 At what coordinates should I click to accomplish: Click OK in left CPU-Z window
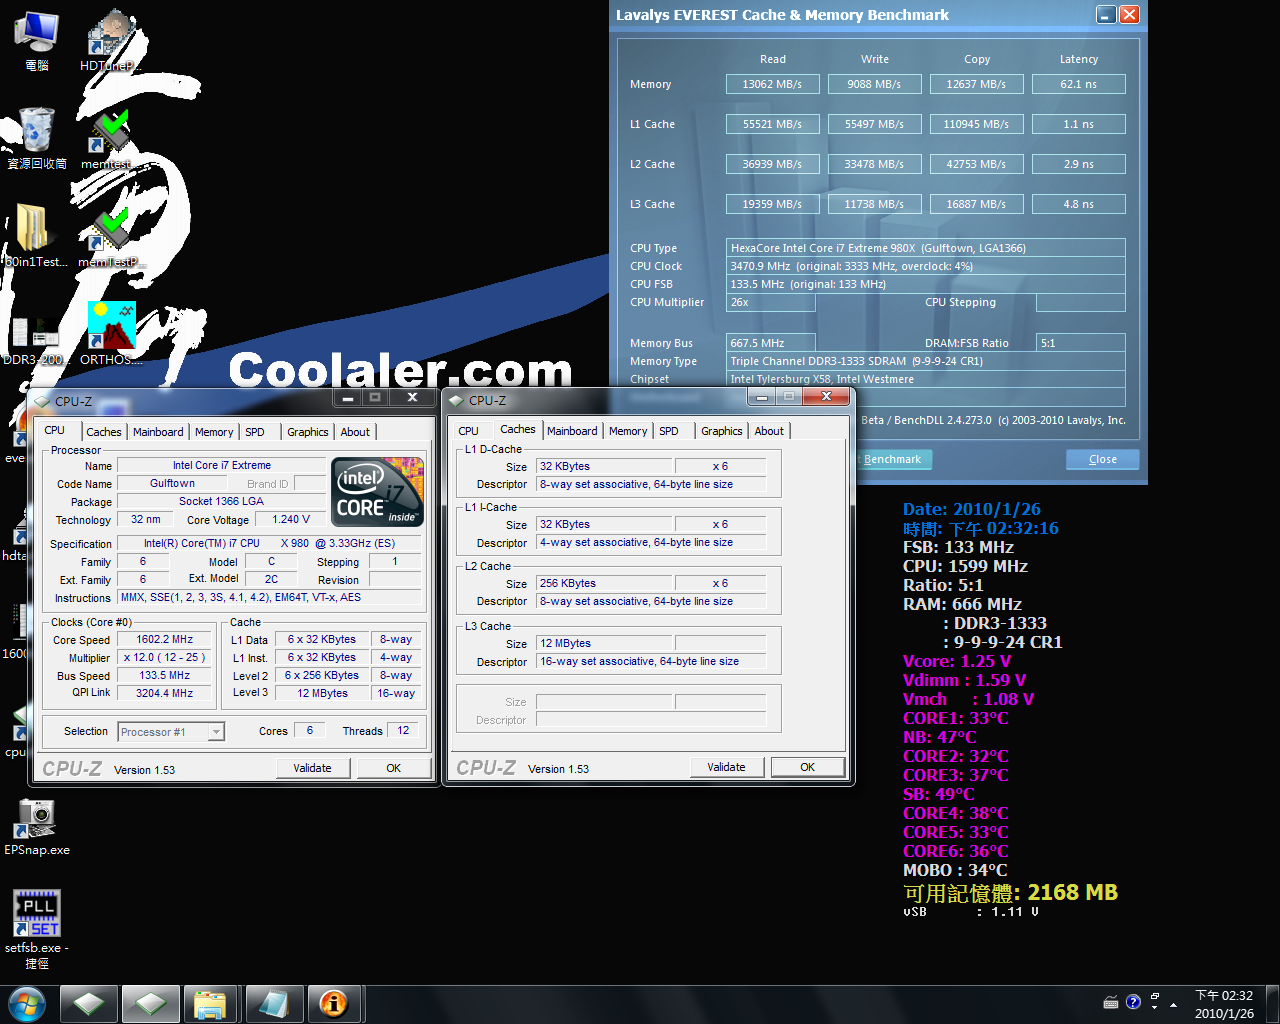pyautogui.click(x=394, y=768)
